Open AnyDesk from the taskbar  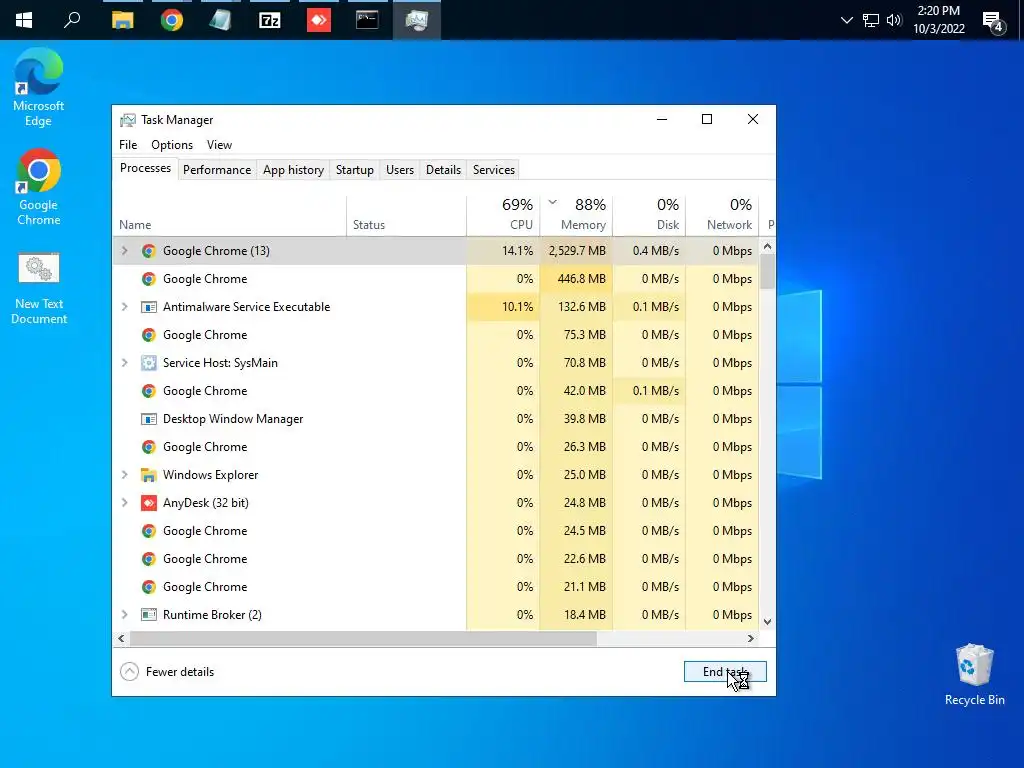[319, 20]
